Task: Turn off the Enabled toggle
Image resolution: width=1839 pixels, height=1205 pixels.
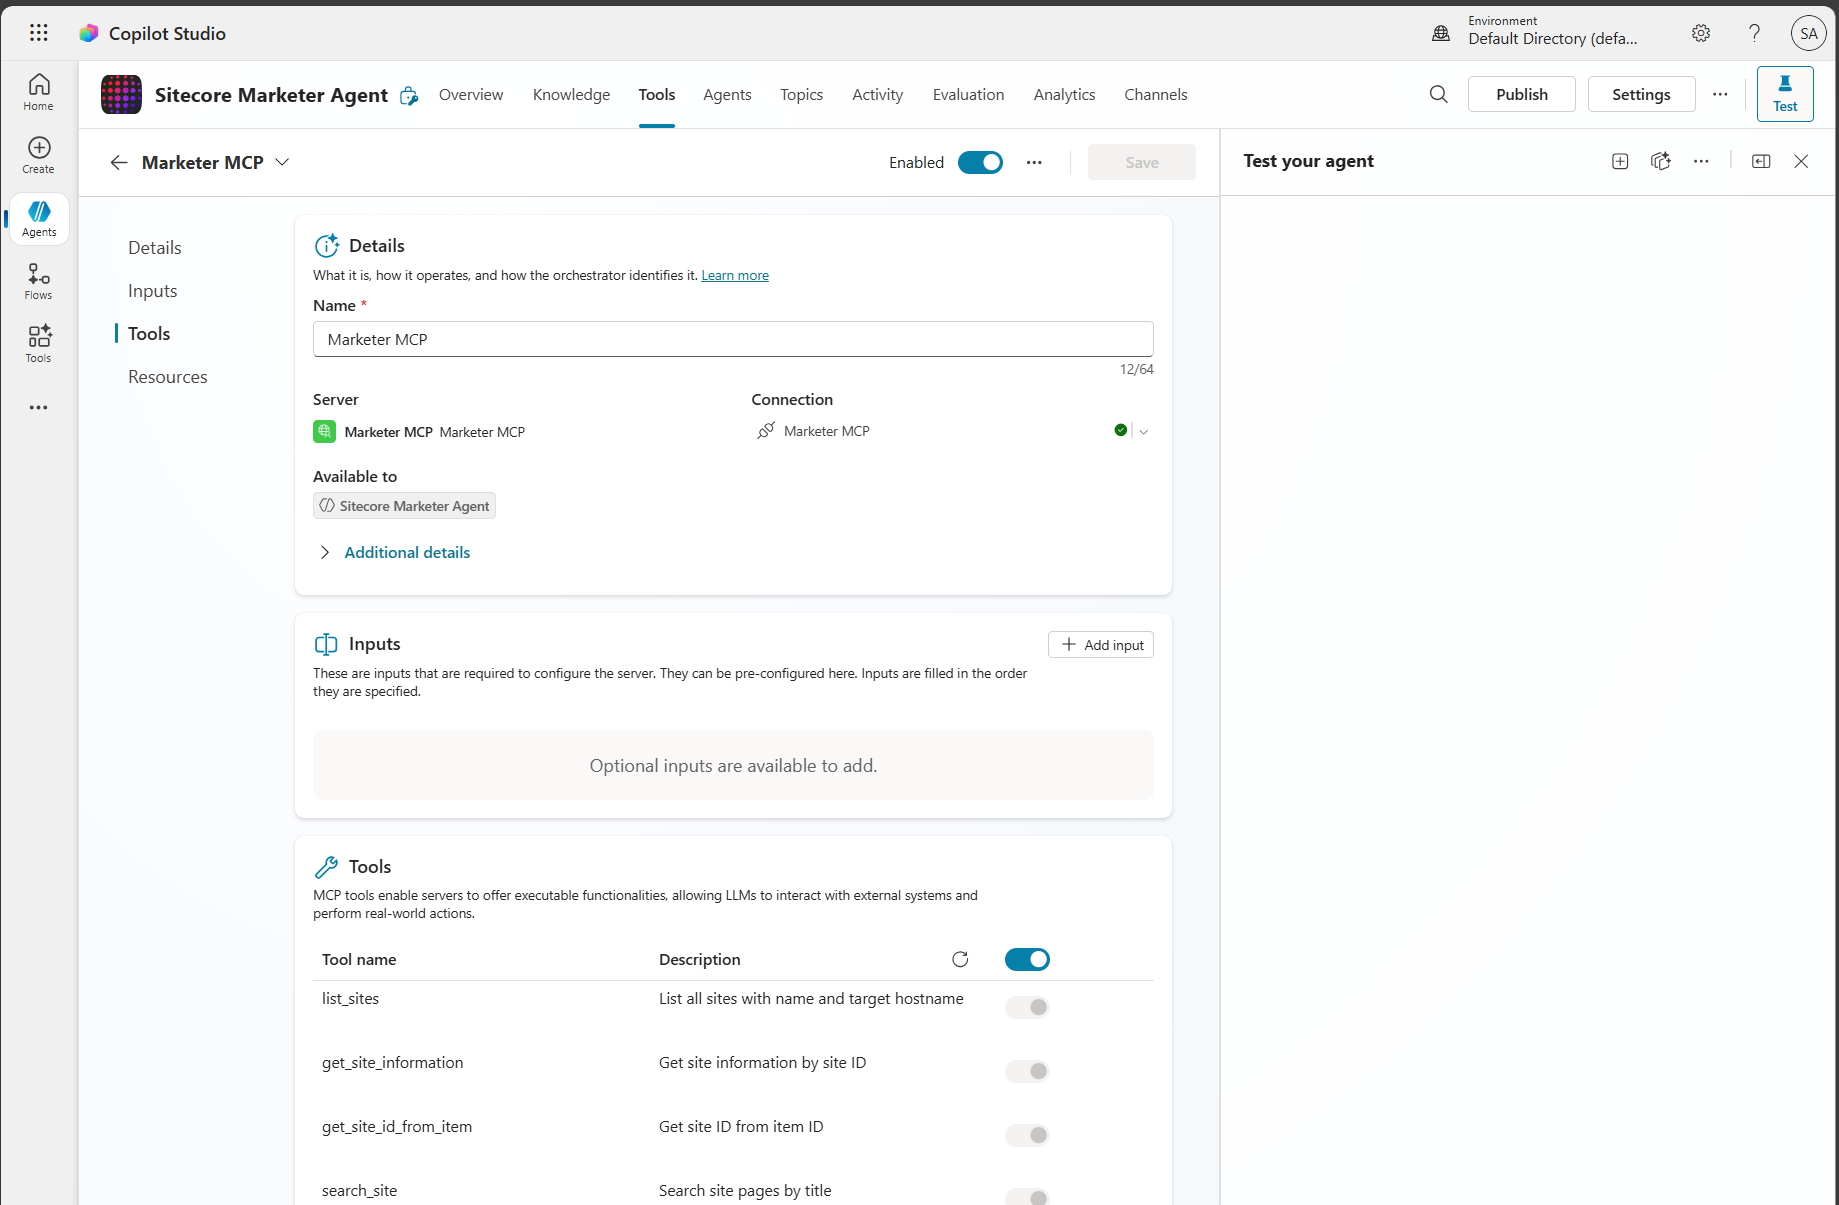Action: [x=980, y=162]
